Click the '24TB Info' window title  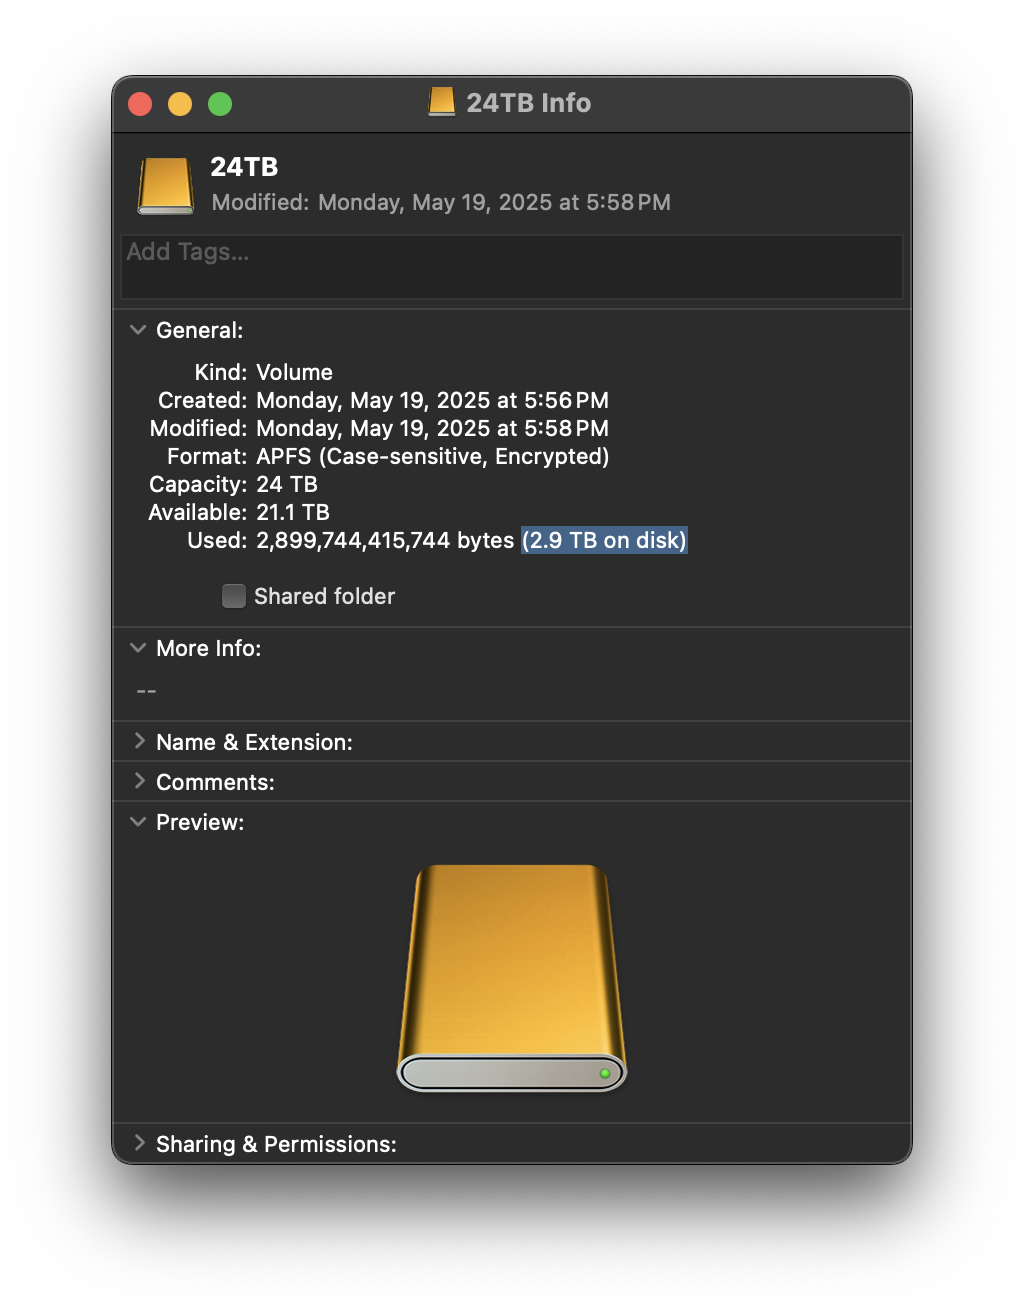(x=528, y=103)
